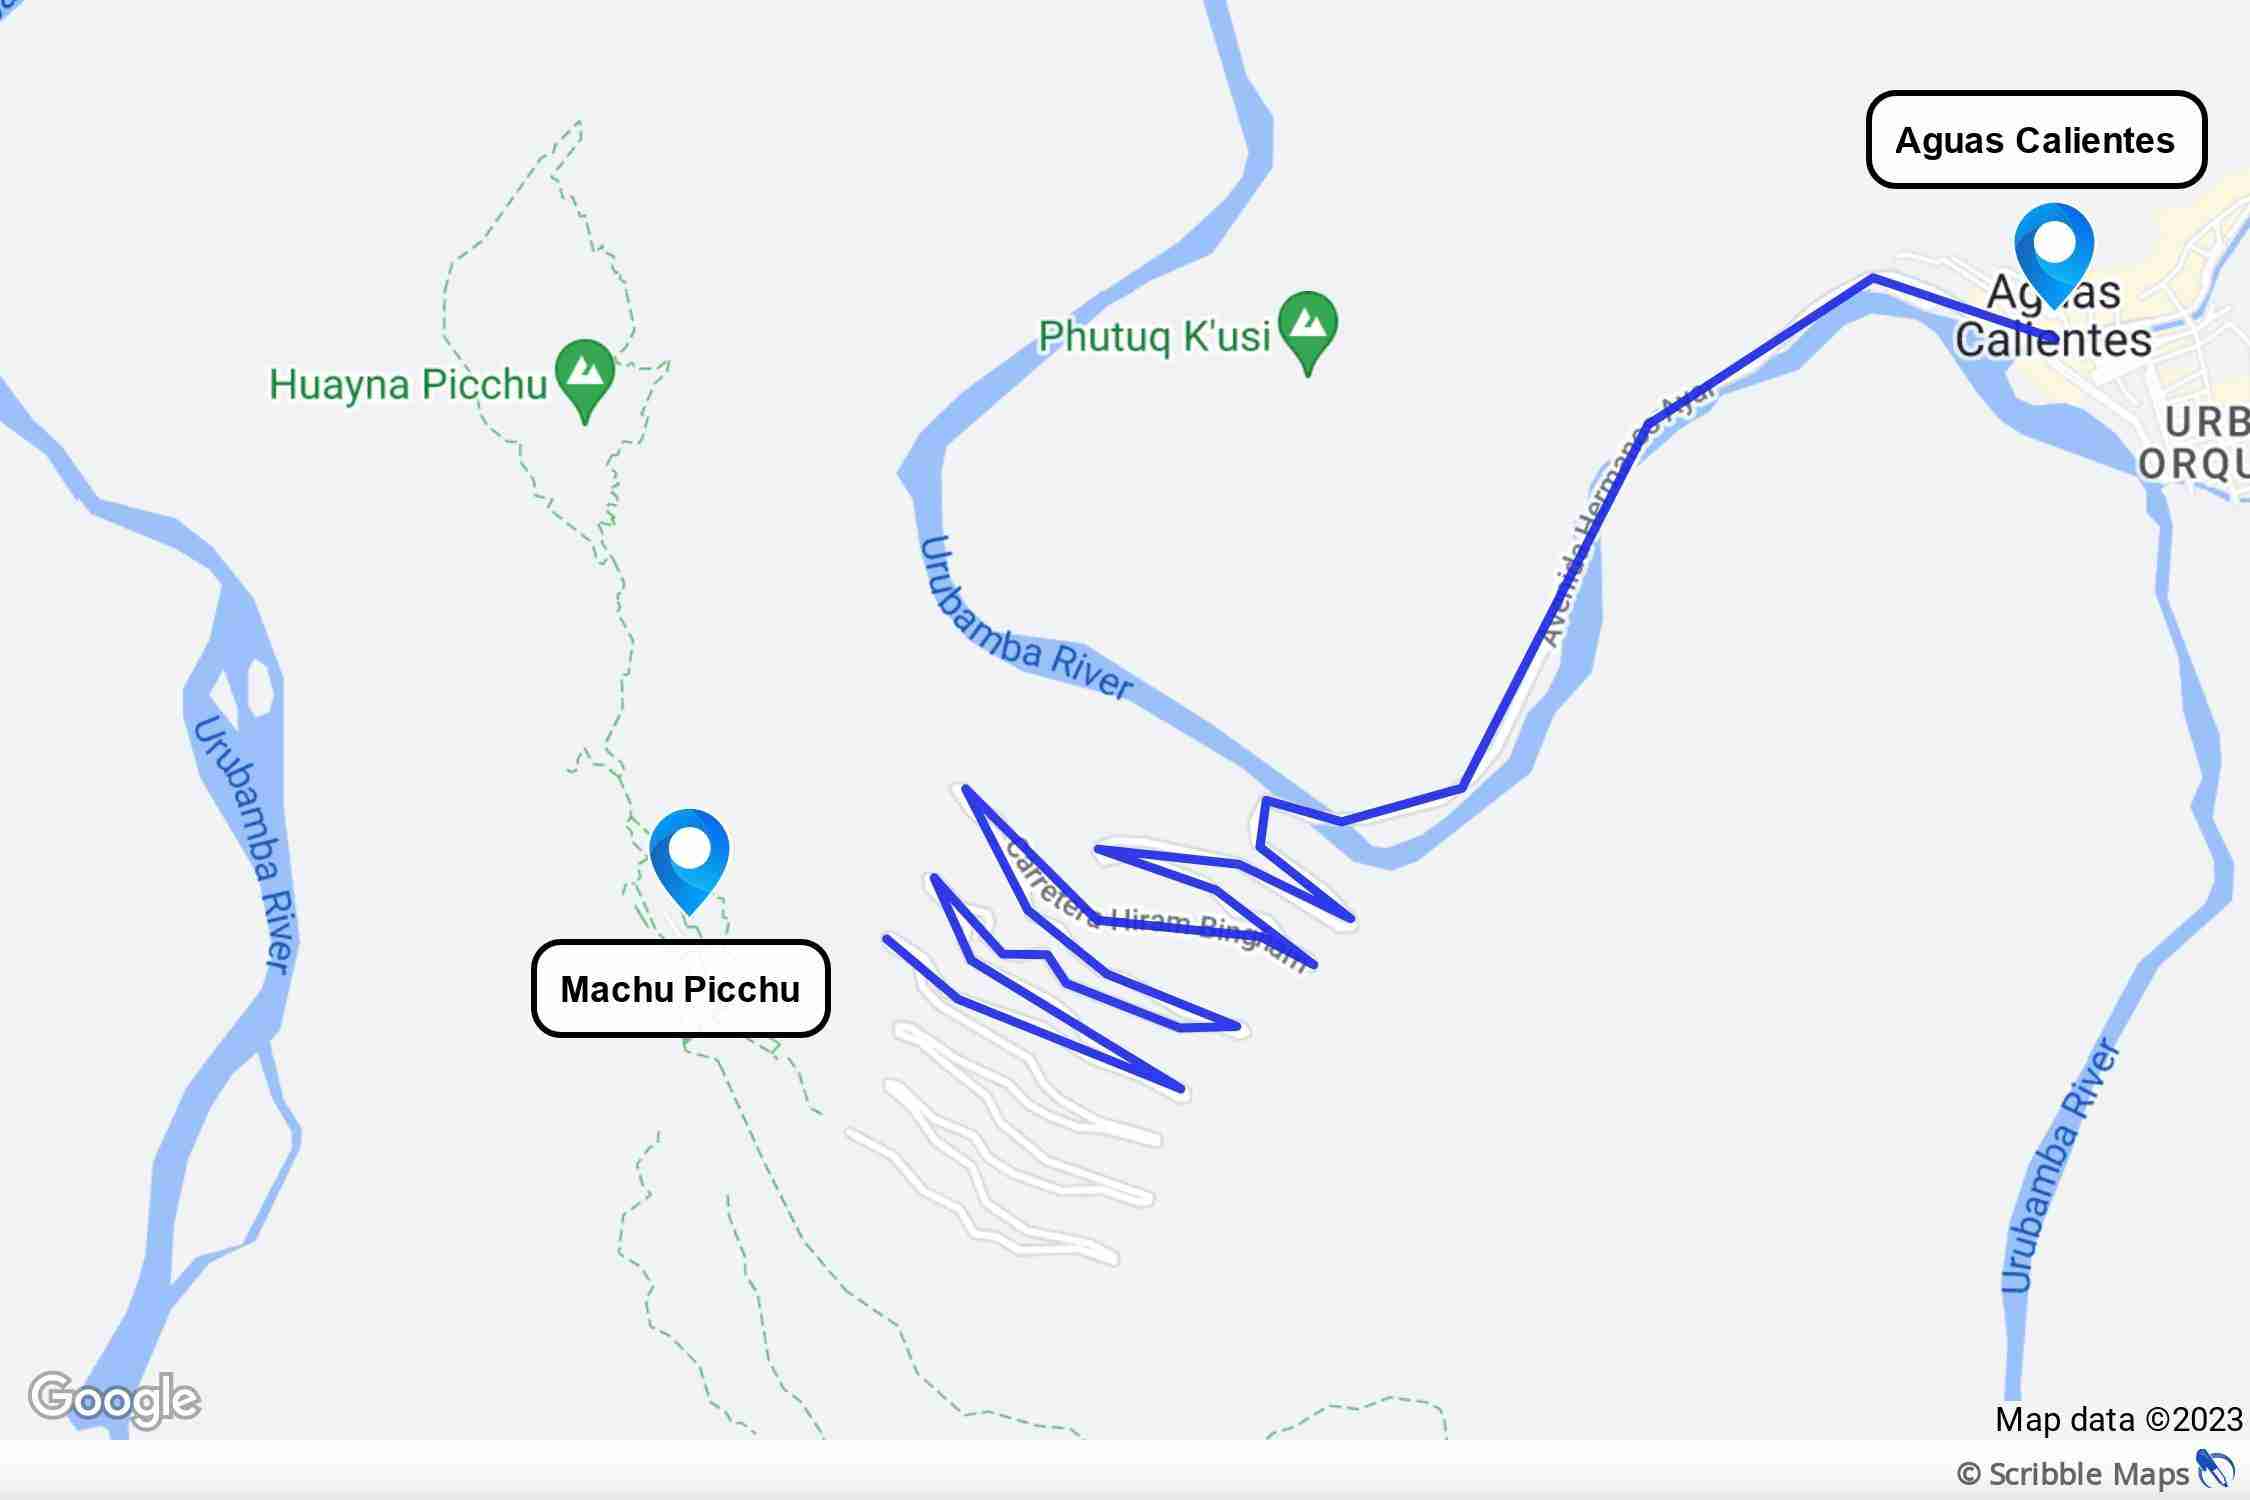
Task: Click the Google logo
Action: (114, 1398)
